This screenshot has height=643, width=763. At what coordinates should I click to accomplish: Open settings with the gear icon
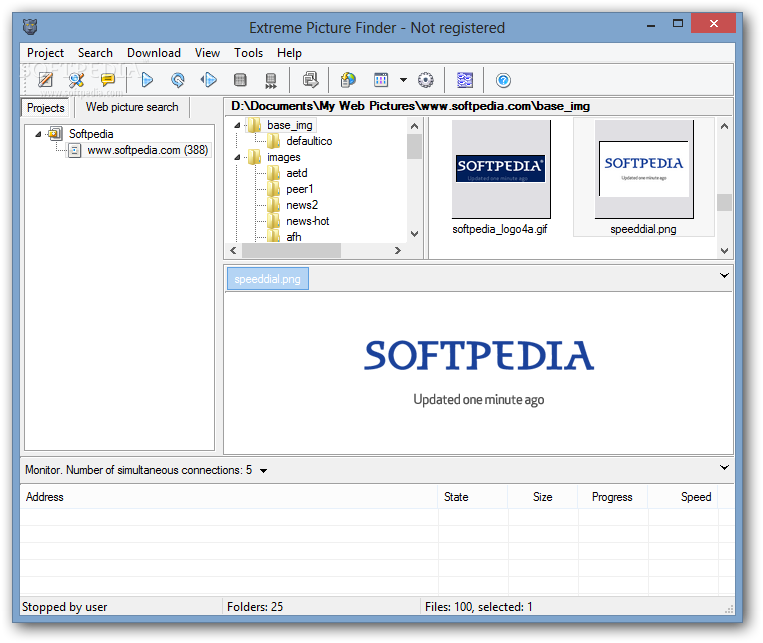(426, 80)
